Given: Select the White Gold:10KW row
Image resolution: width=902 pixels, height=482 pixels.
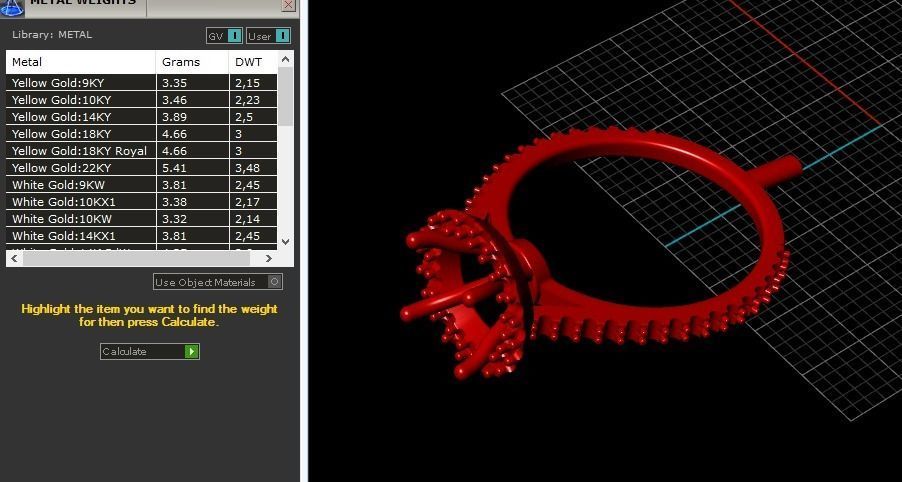Looking at the screenshot, I should 142,219.
